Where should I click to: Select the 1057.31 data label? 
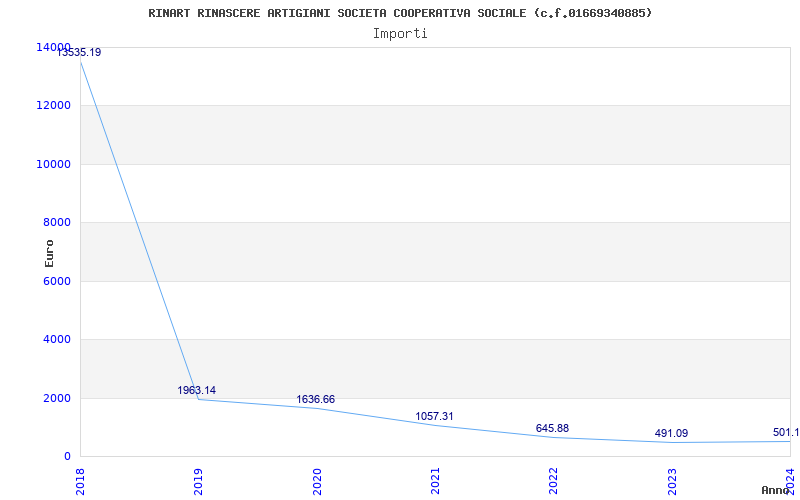point(434,416)
